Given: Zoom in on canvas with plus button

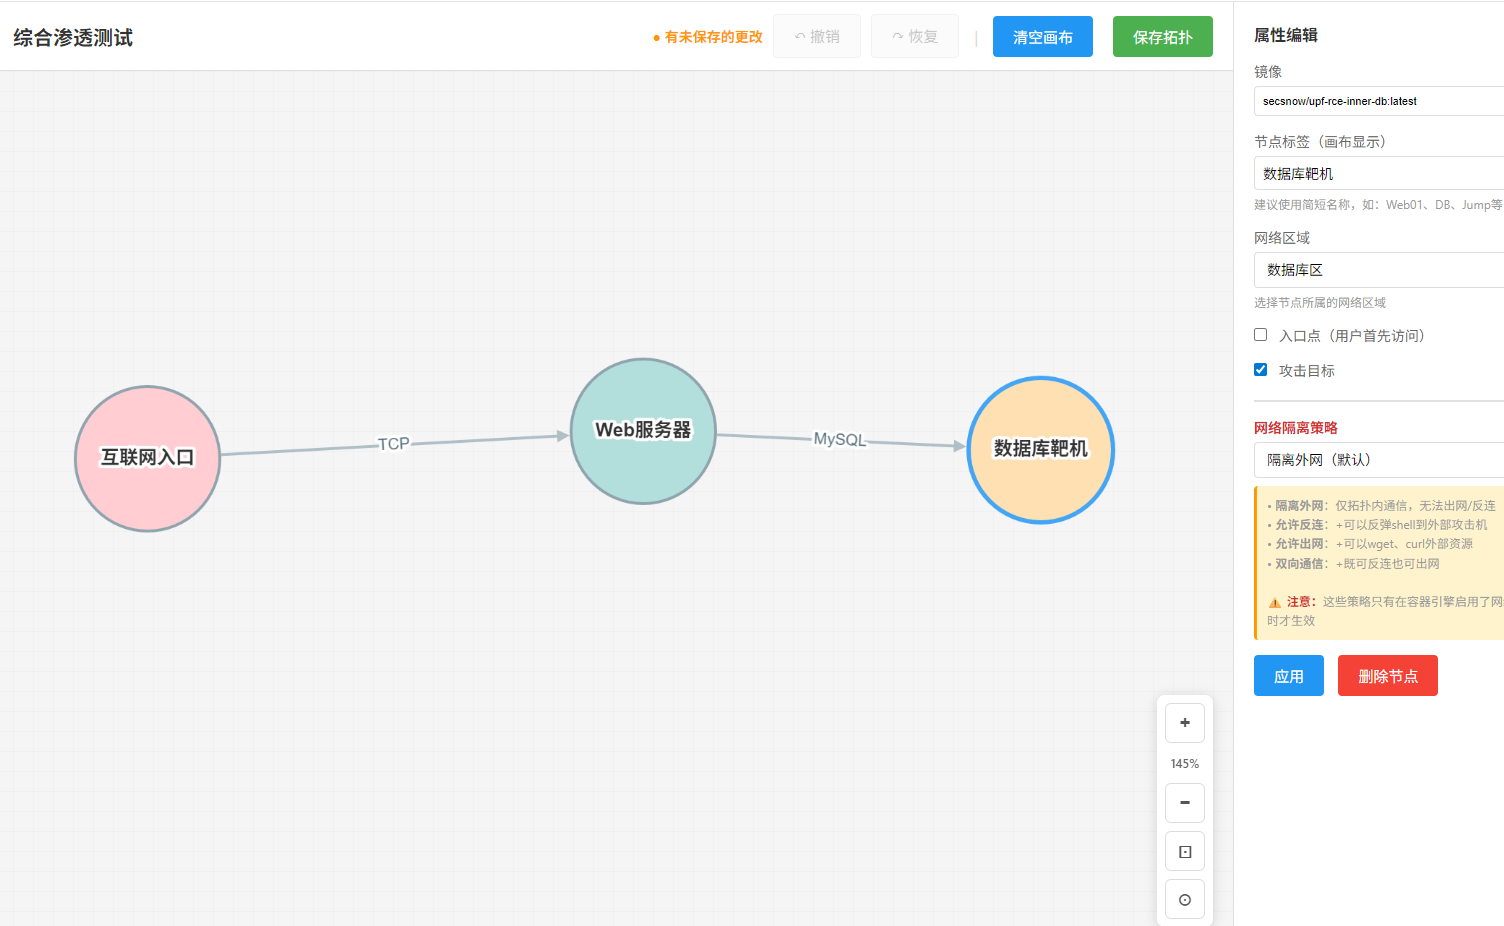Looking at the screenshot, I should coord(1184,723).
